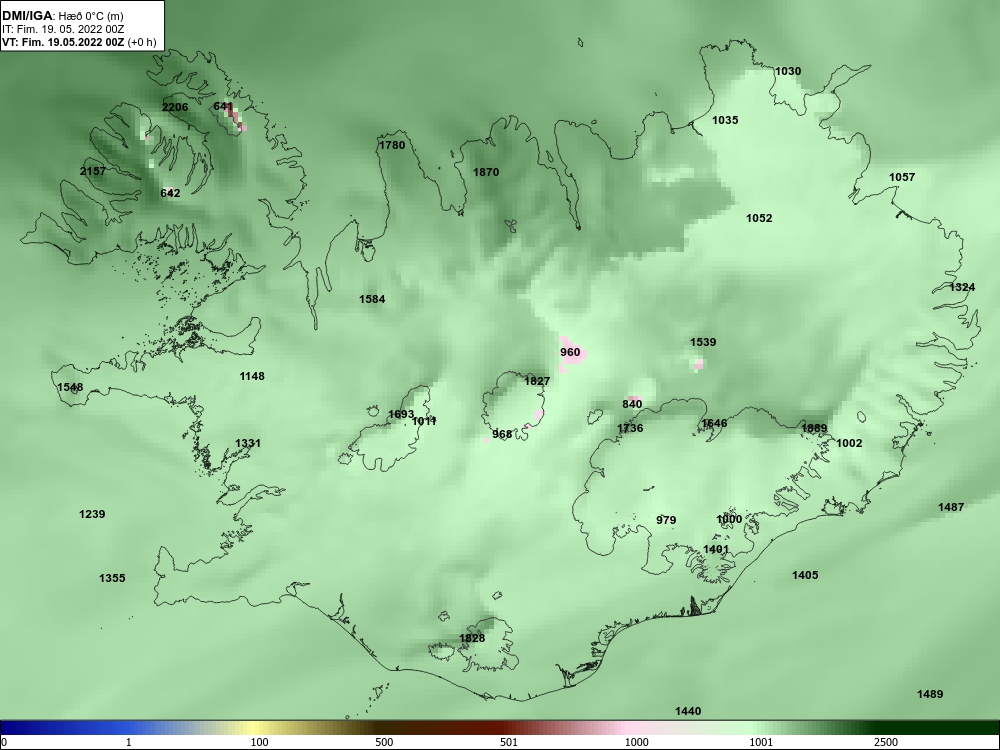Select the map value 1539
The image size is (1000, 750).
click(703, 342)
